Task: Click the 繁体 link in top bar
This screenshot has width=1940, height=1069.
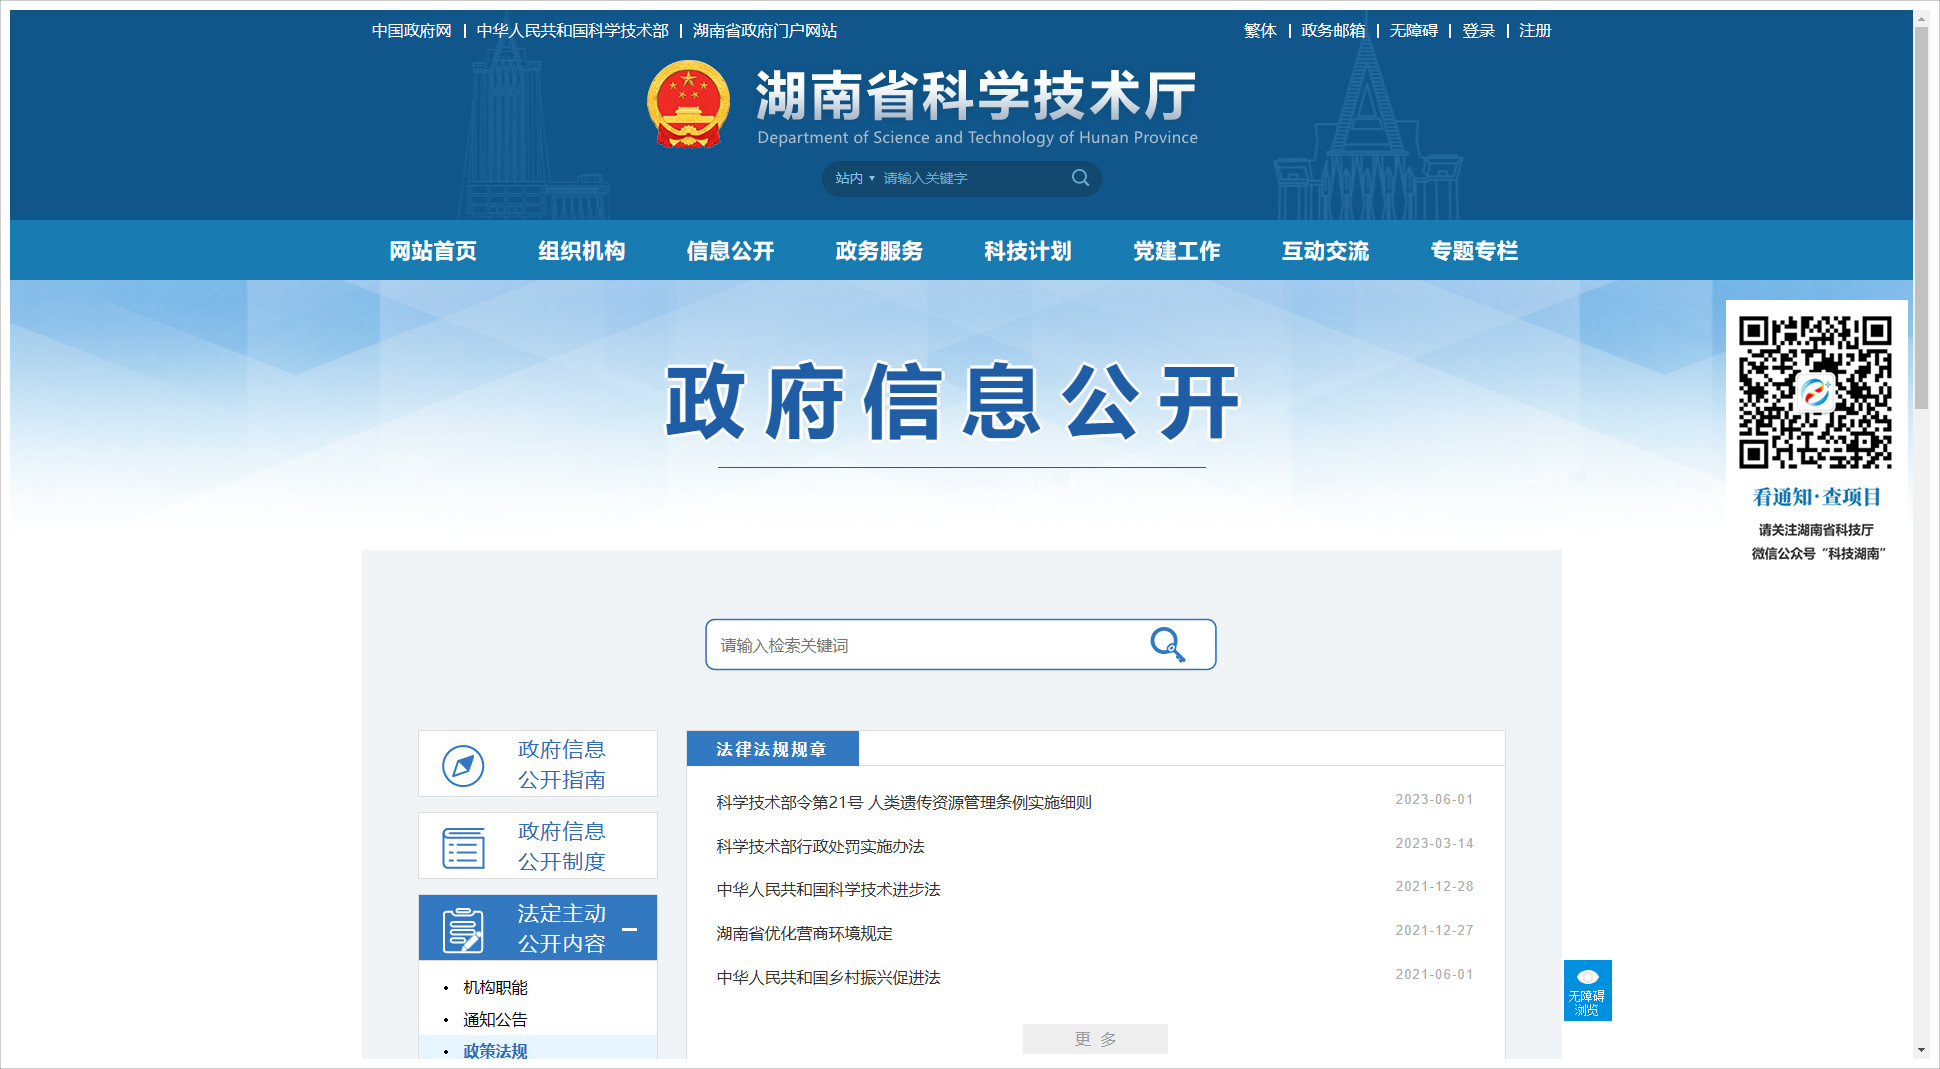Action: [1260, 31]
